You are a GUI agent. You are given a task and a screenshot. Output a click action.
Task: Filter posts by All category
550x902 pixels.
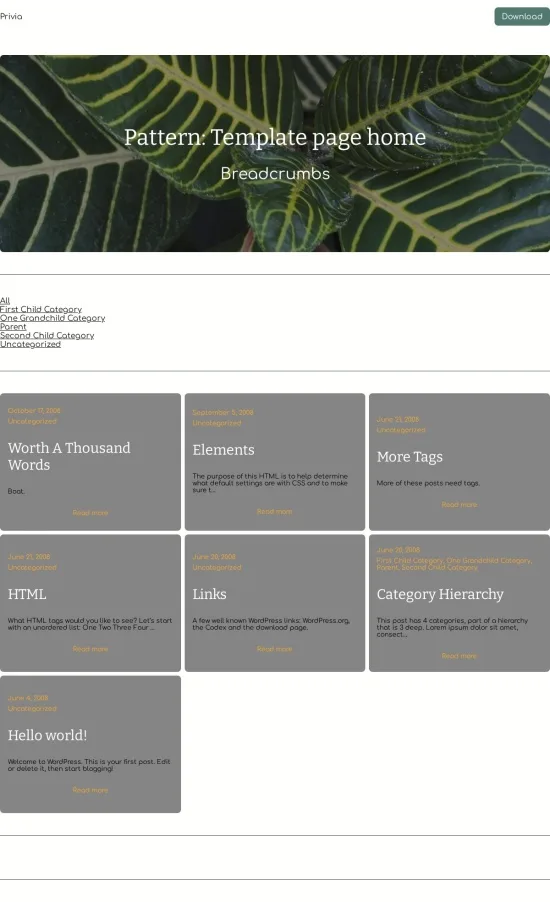(5, 301)
